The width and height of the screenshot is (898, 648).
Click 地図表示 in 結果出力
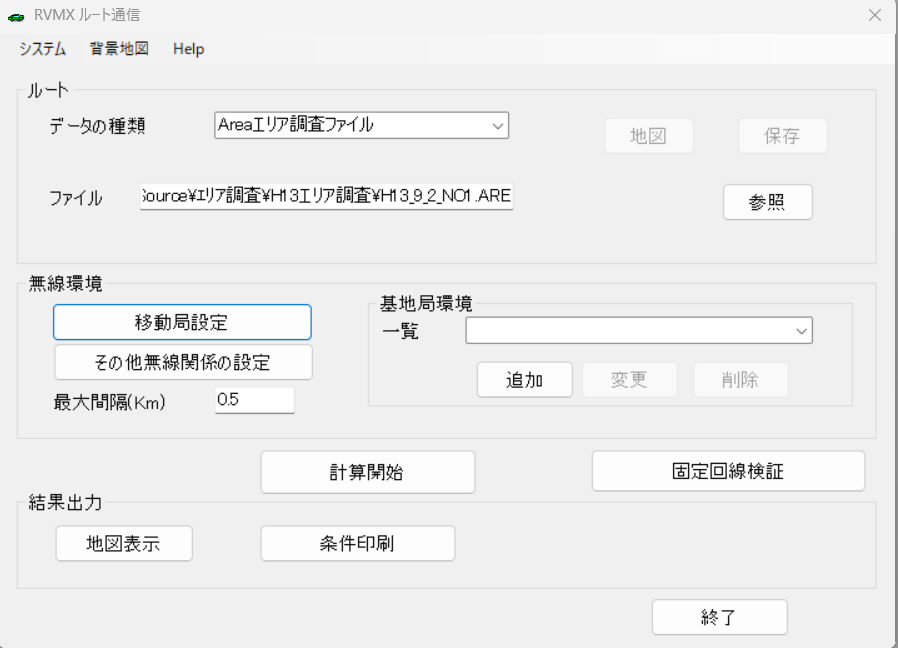[x=124, y=544]
